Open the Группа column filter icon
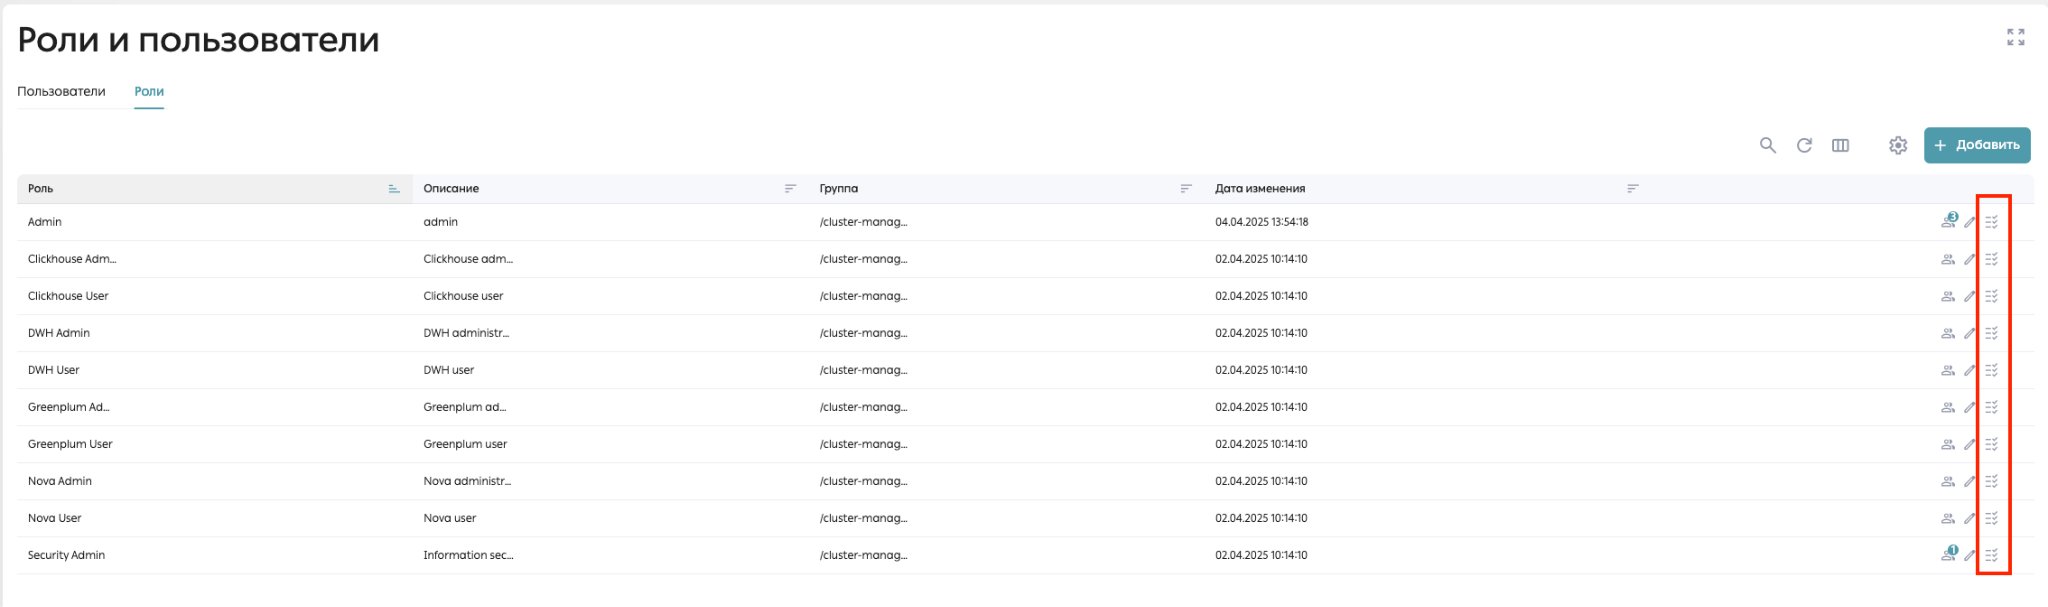Viewport: 2048px width, 607px height. point(1186,189)
